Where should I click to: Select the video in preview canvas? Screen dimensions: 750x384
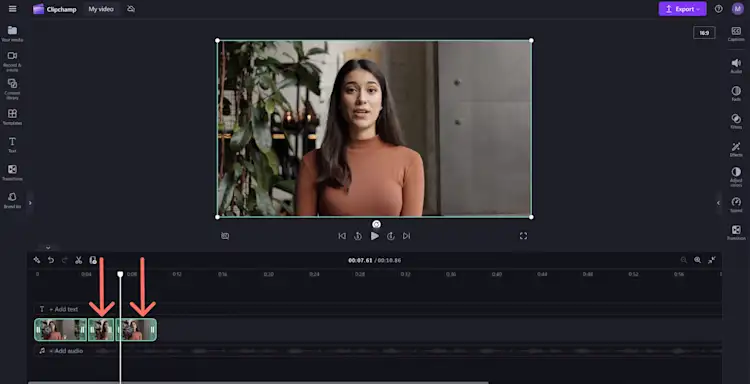pyautogui.click(x=374, y=128)
